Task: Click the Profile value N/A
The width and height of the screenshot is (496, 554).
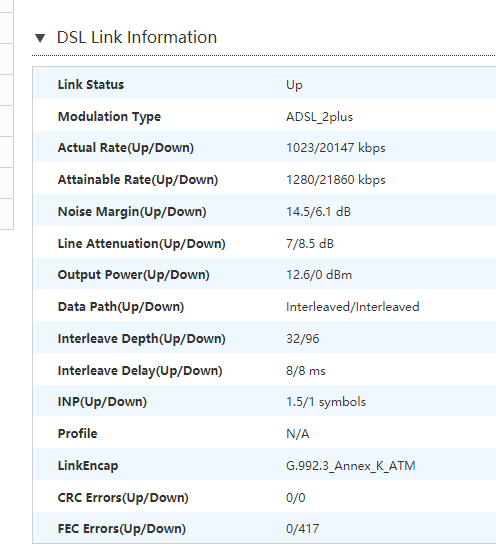Action: (x=297, y=434)
